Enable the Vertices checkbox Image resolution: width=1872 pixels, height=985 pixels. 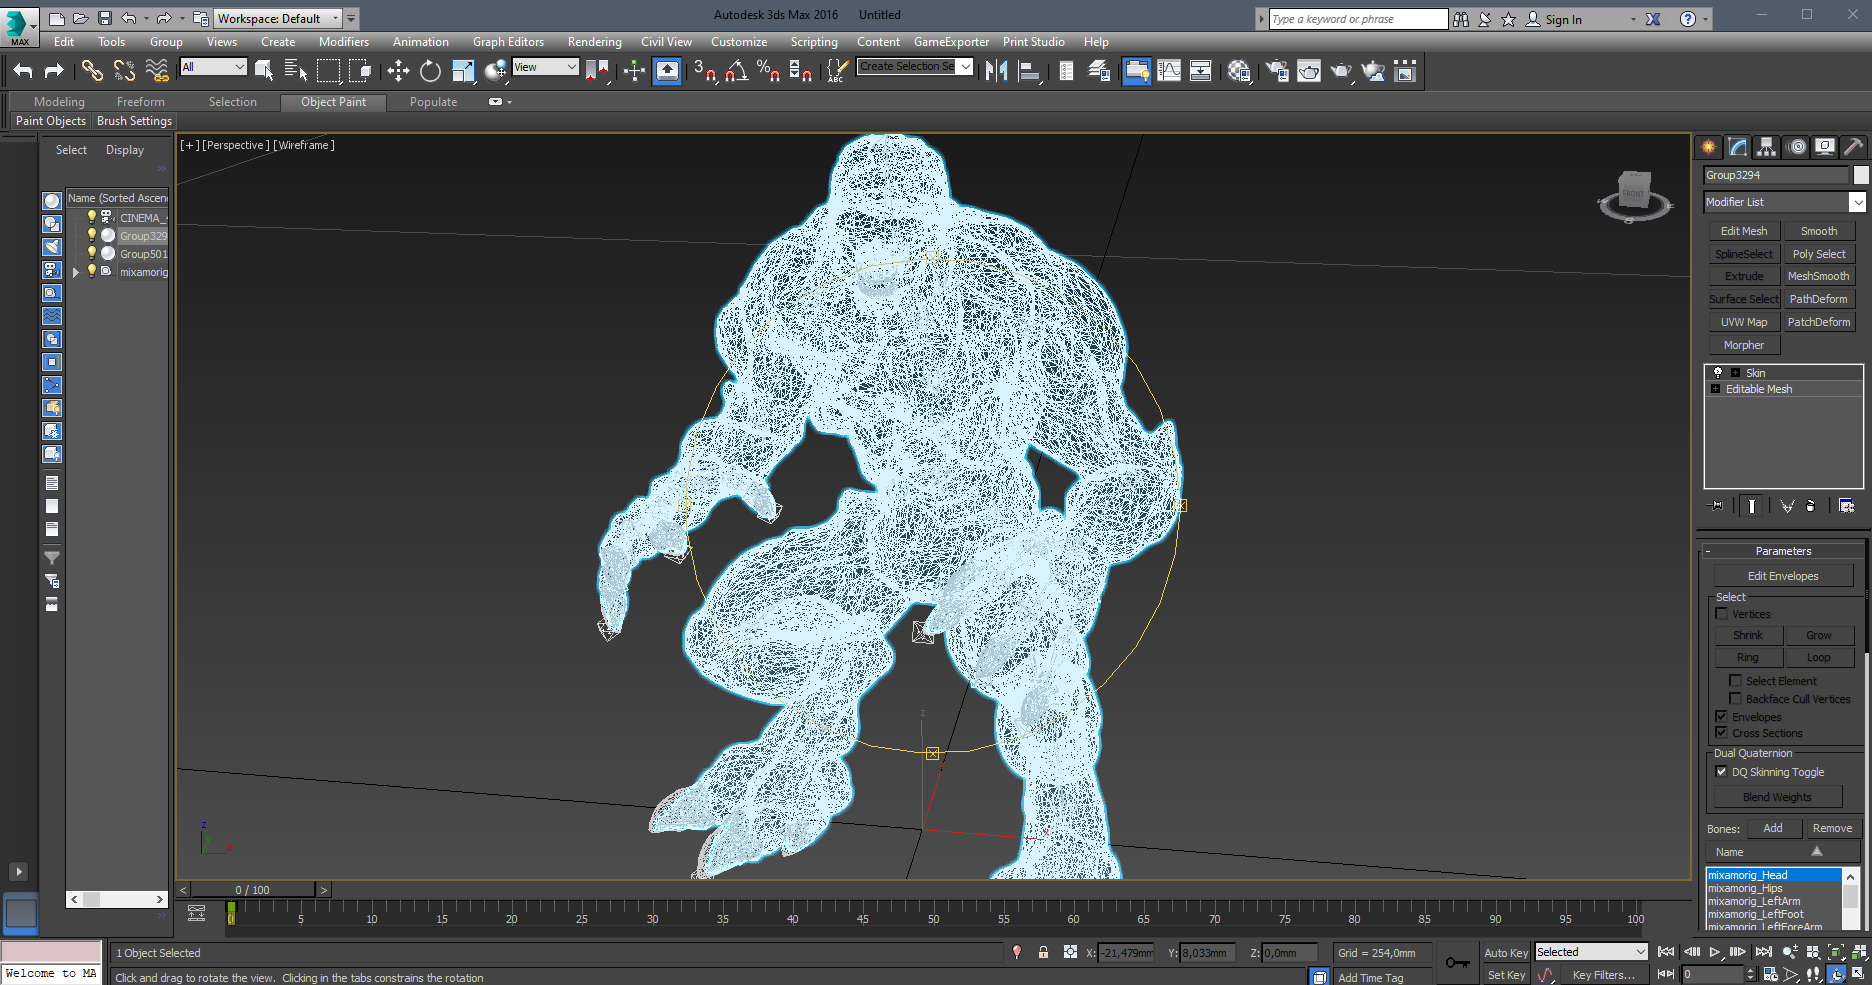[x=1722, y=614]
